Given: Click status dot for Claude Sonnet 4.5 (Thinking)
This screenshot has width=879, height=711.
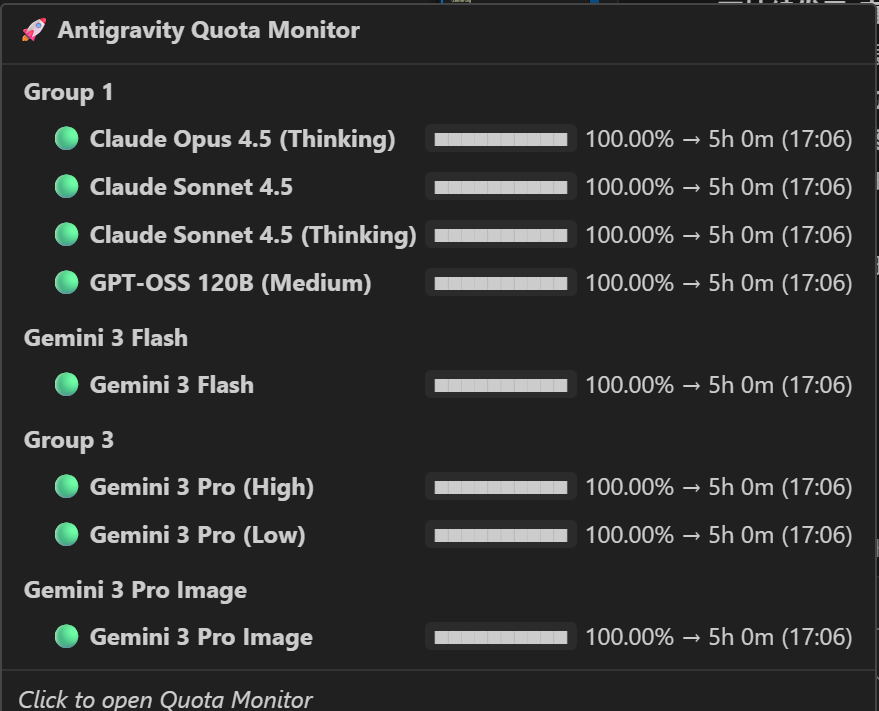Looking at the screenshot, I should pyautogui.click(x=67, y=234).
